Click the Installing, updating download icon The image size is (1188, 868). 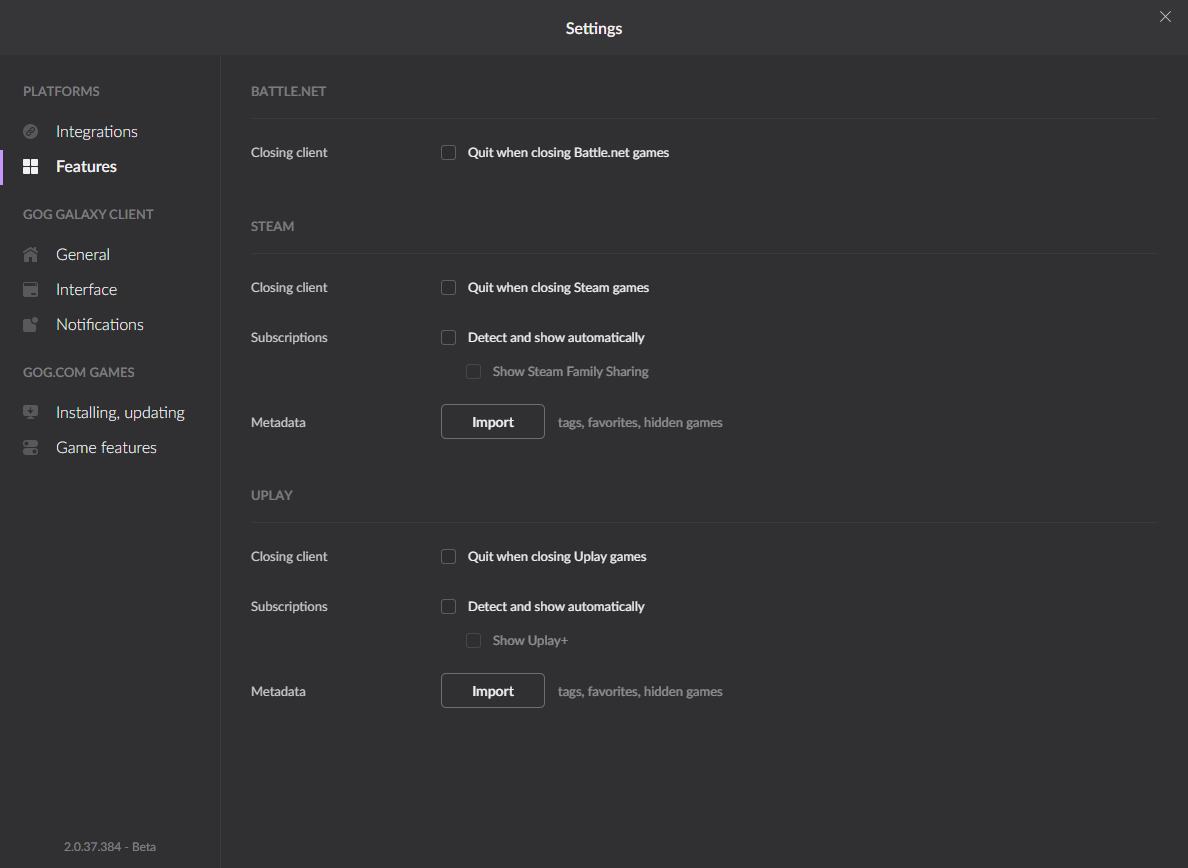[x=30, y=412]
